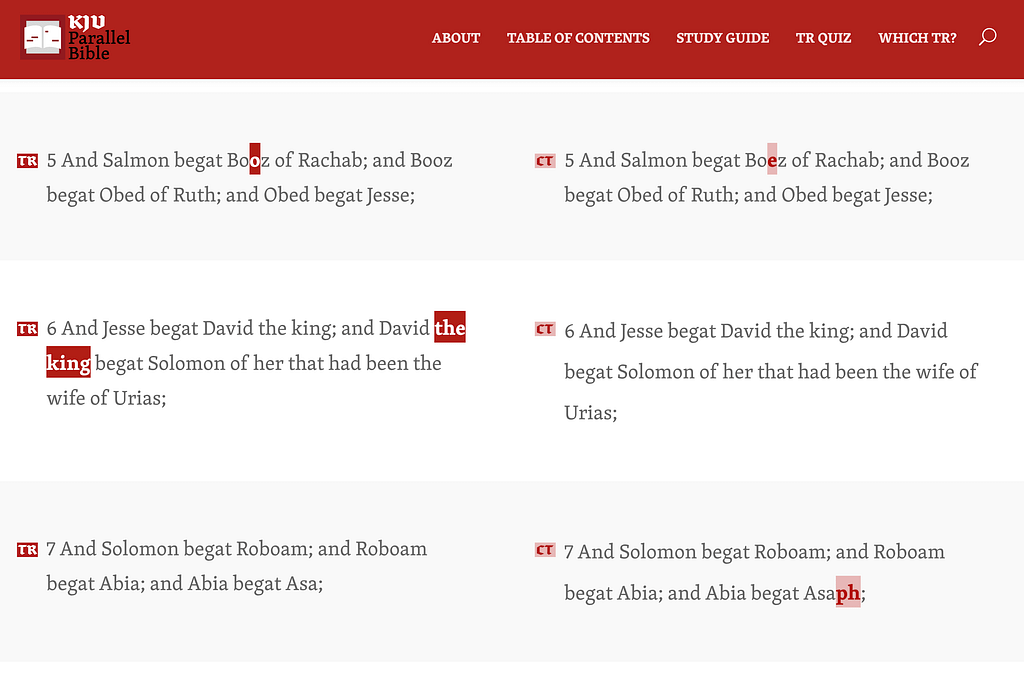Viewport: 1024px width, 675px height.
Task: Navigate to Which TR? page
Action: pos(917,38)
